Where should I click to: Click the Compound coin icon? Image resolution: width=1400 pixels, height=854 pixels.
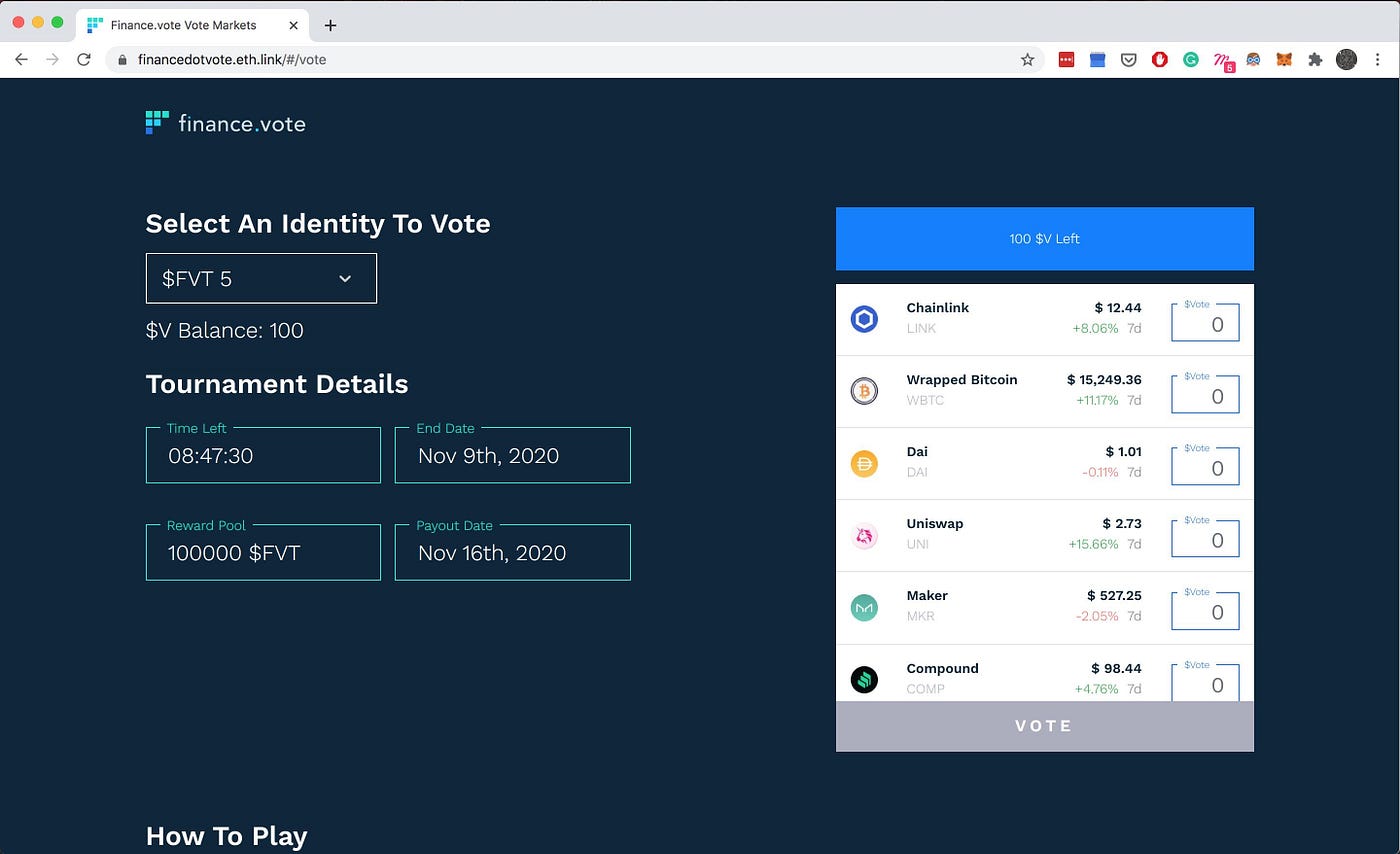(x=864, y=680)
